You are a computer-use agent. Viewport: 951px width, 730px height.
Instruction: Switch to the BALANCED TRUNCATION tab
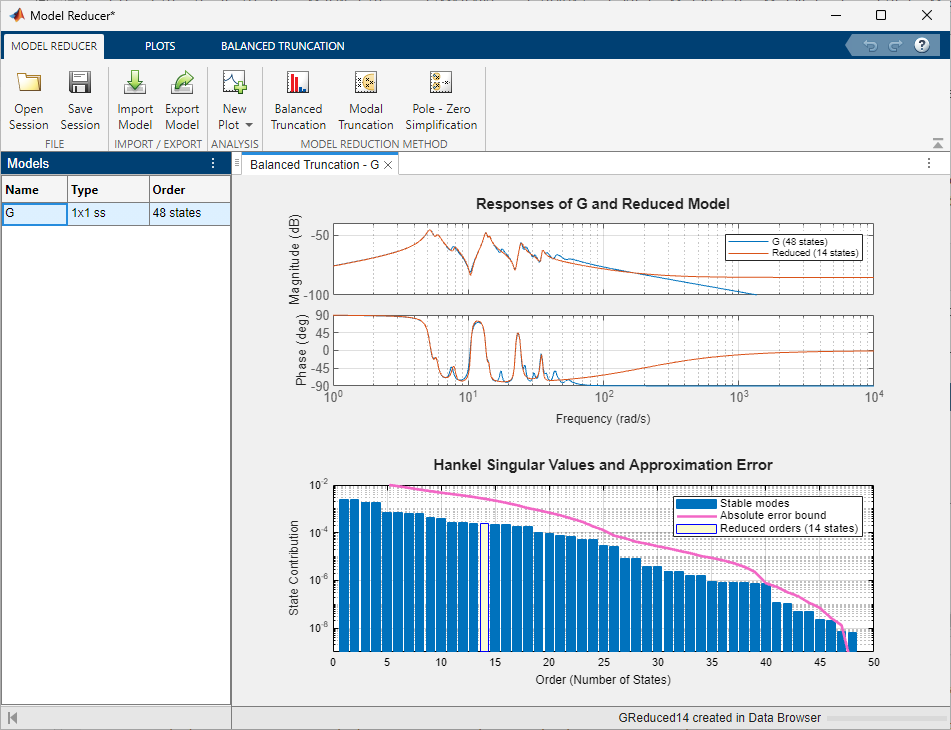(x=282, y=46)
